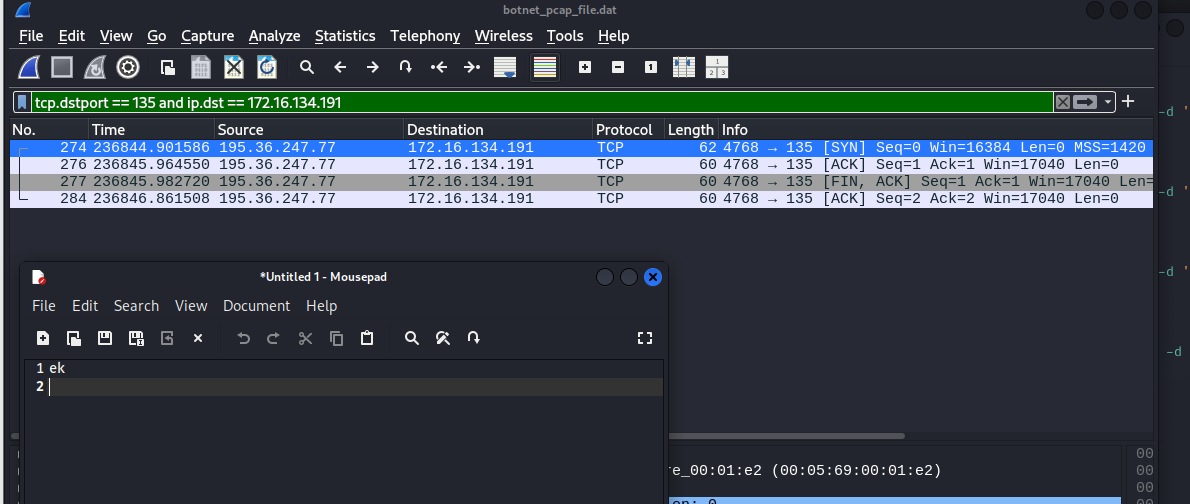Go to previous packet arrow
This screenshot has width=1190, height=504.
[340, 68]
